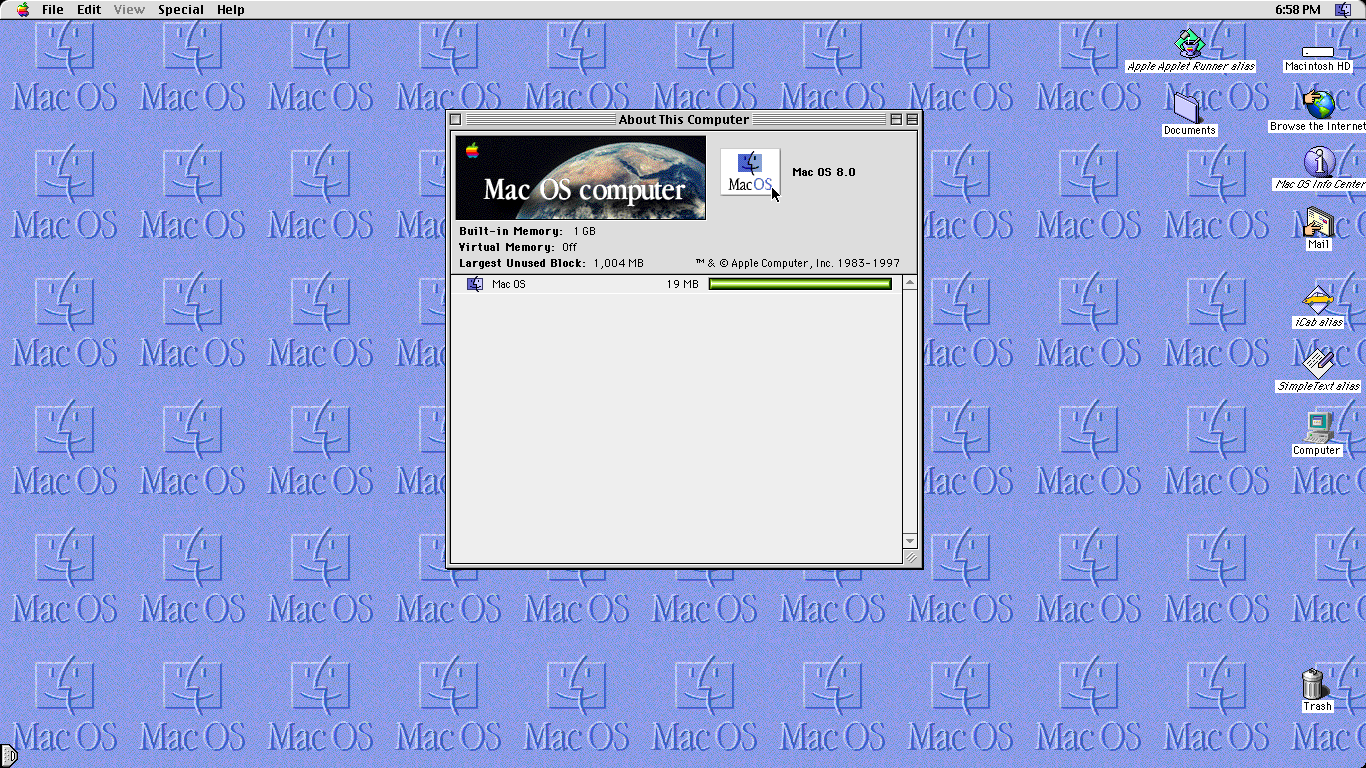This screenshot has height=768, width=1366.
Task: Close the About This Computer window
Action: (456, 119)
